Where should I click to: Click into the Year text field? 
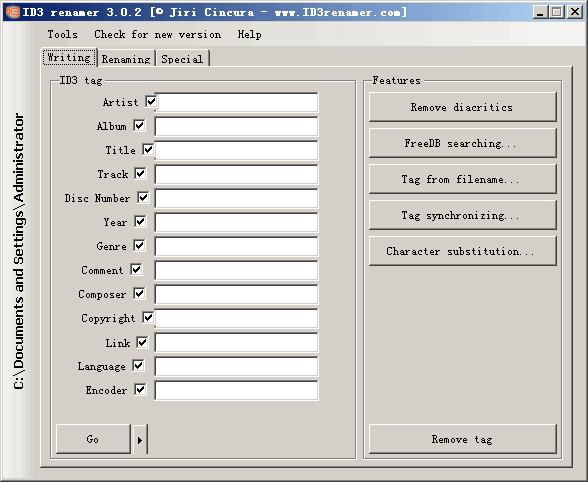(x=236, y=222)
